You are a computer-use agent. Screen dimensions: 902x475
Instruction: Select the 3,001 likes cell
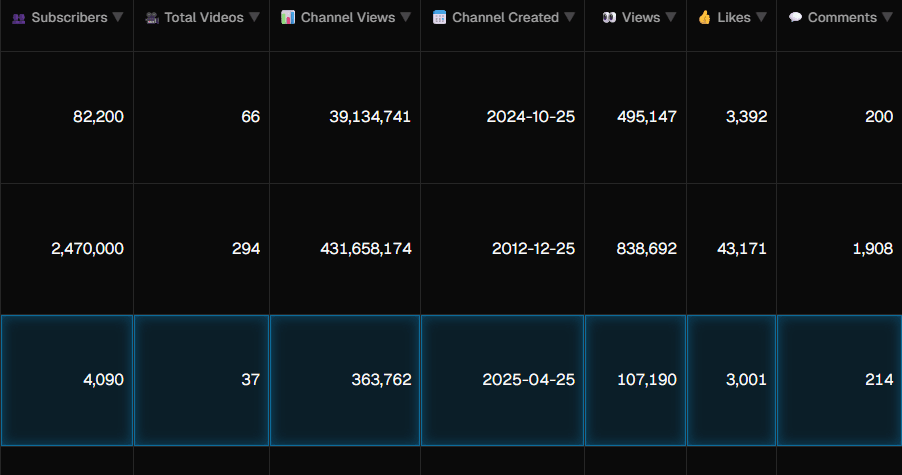(732, 380)
